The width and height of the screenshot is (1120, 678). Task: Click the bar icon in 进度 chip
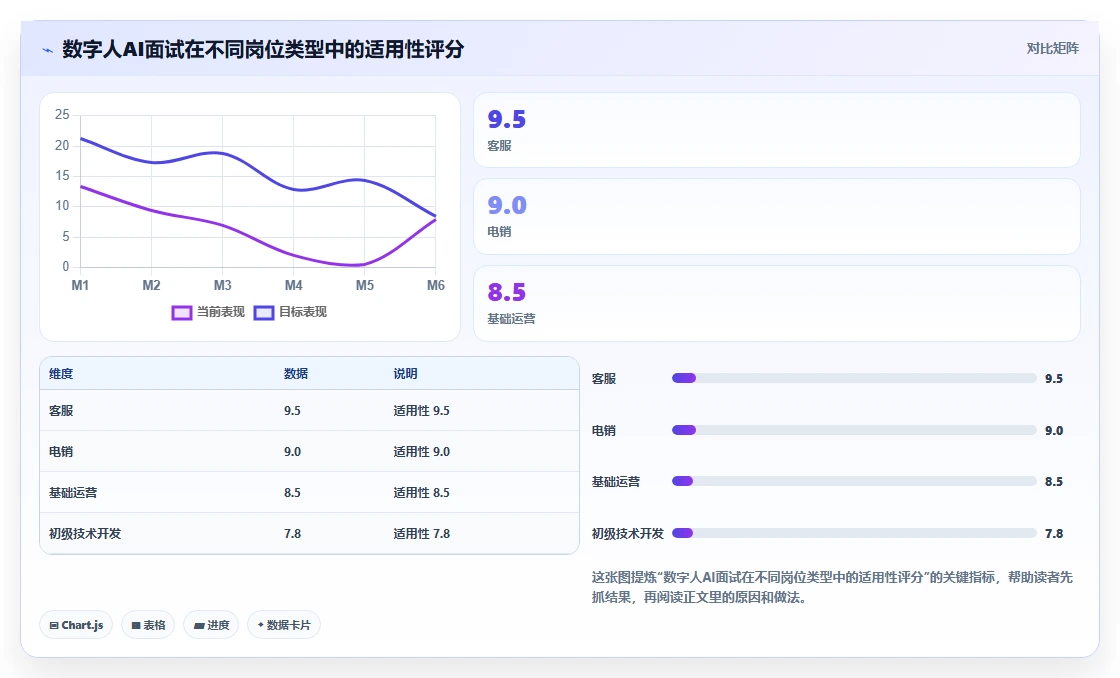pyautogui.click(x=199, y=626)
